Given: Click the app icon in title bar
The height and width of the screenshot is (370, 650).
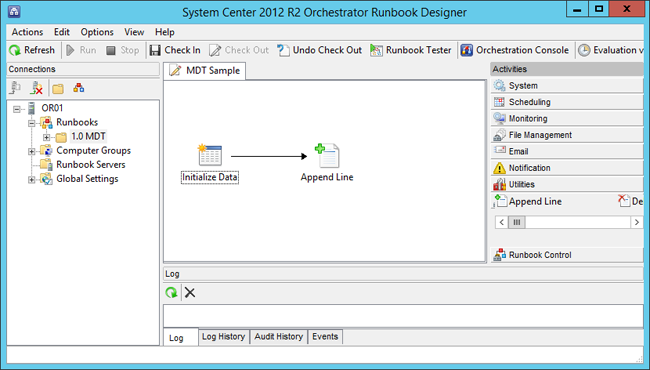Looking at the screenshot, I should (x=15, y=12).
